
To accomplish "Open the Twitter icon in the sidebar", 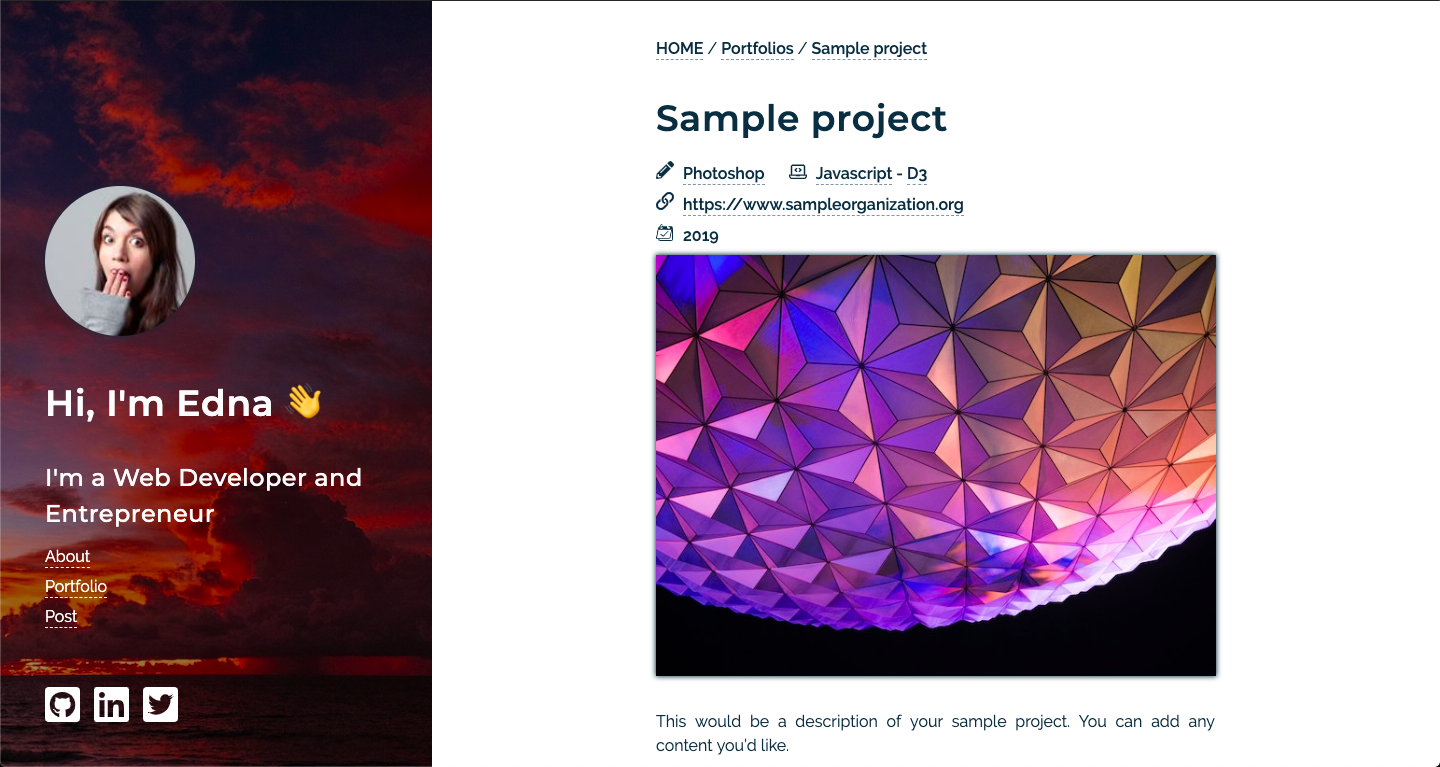I will point(160,704).
